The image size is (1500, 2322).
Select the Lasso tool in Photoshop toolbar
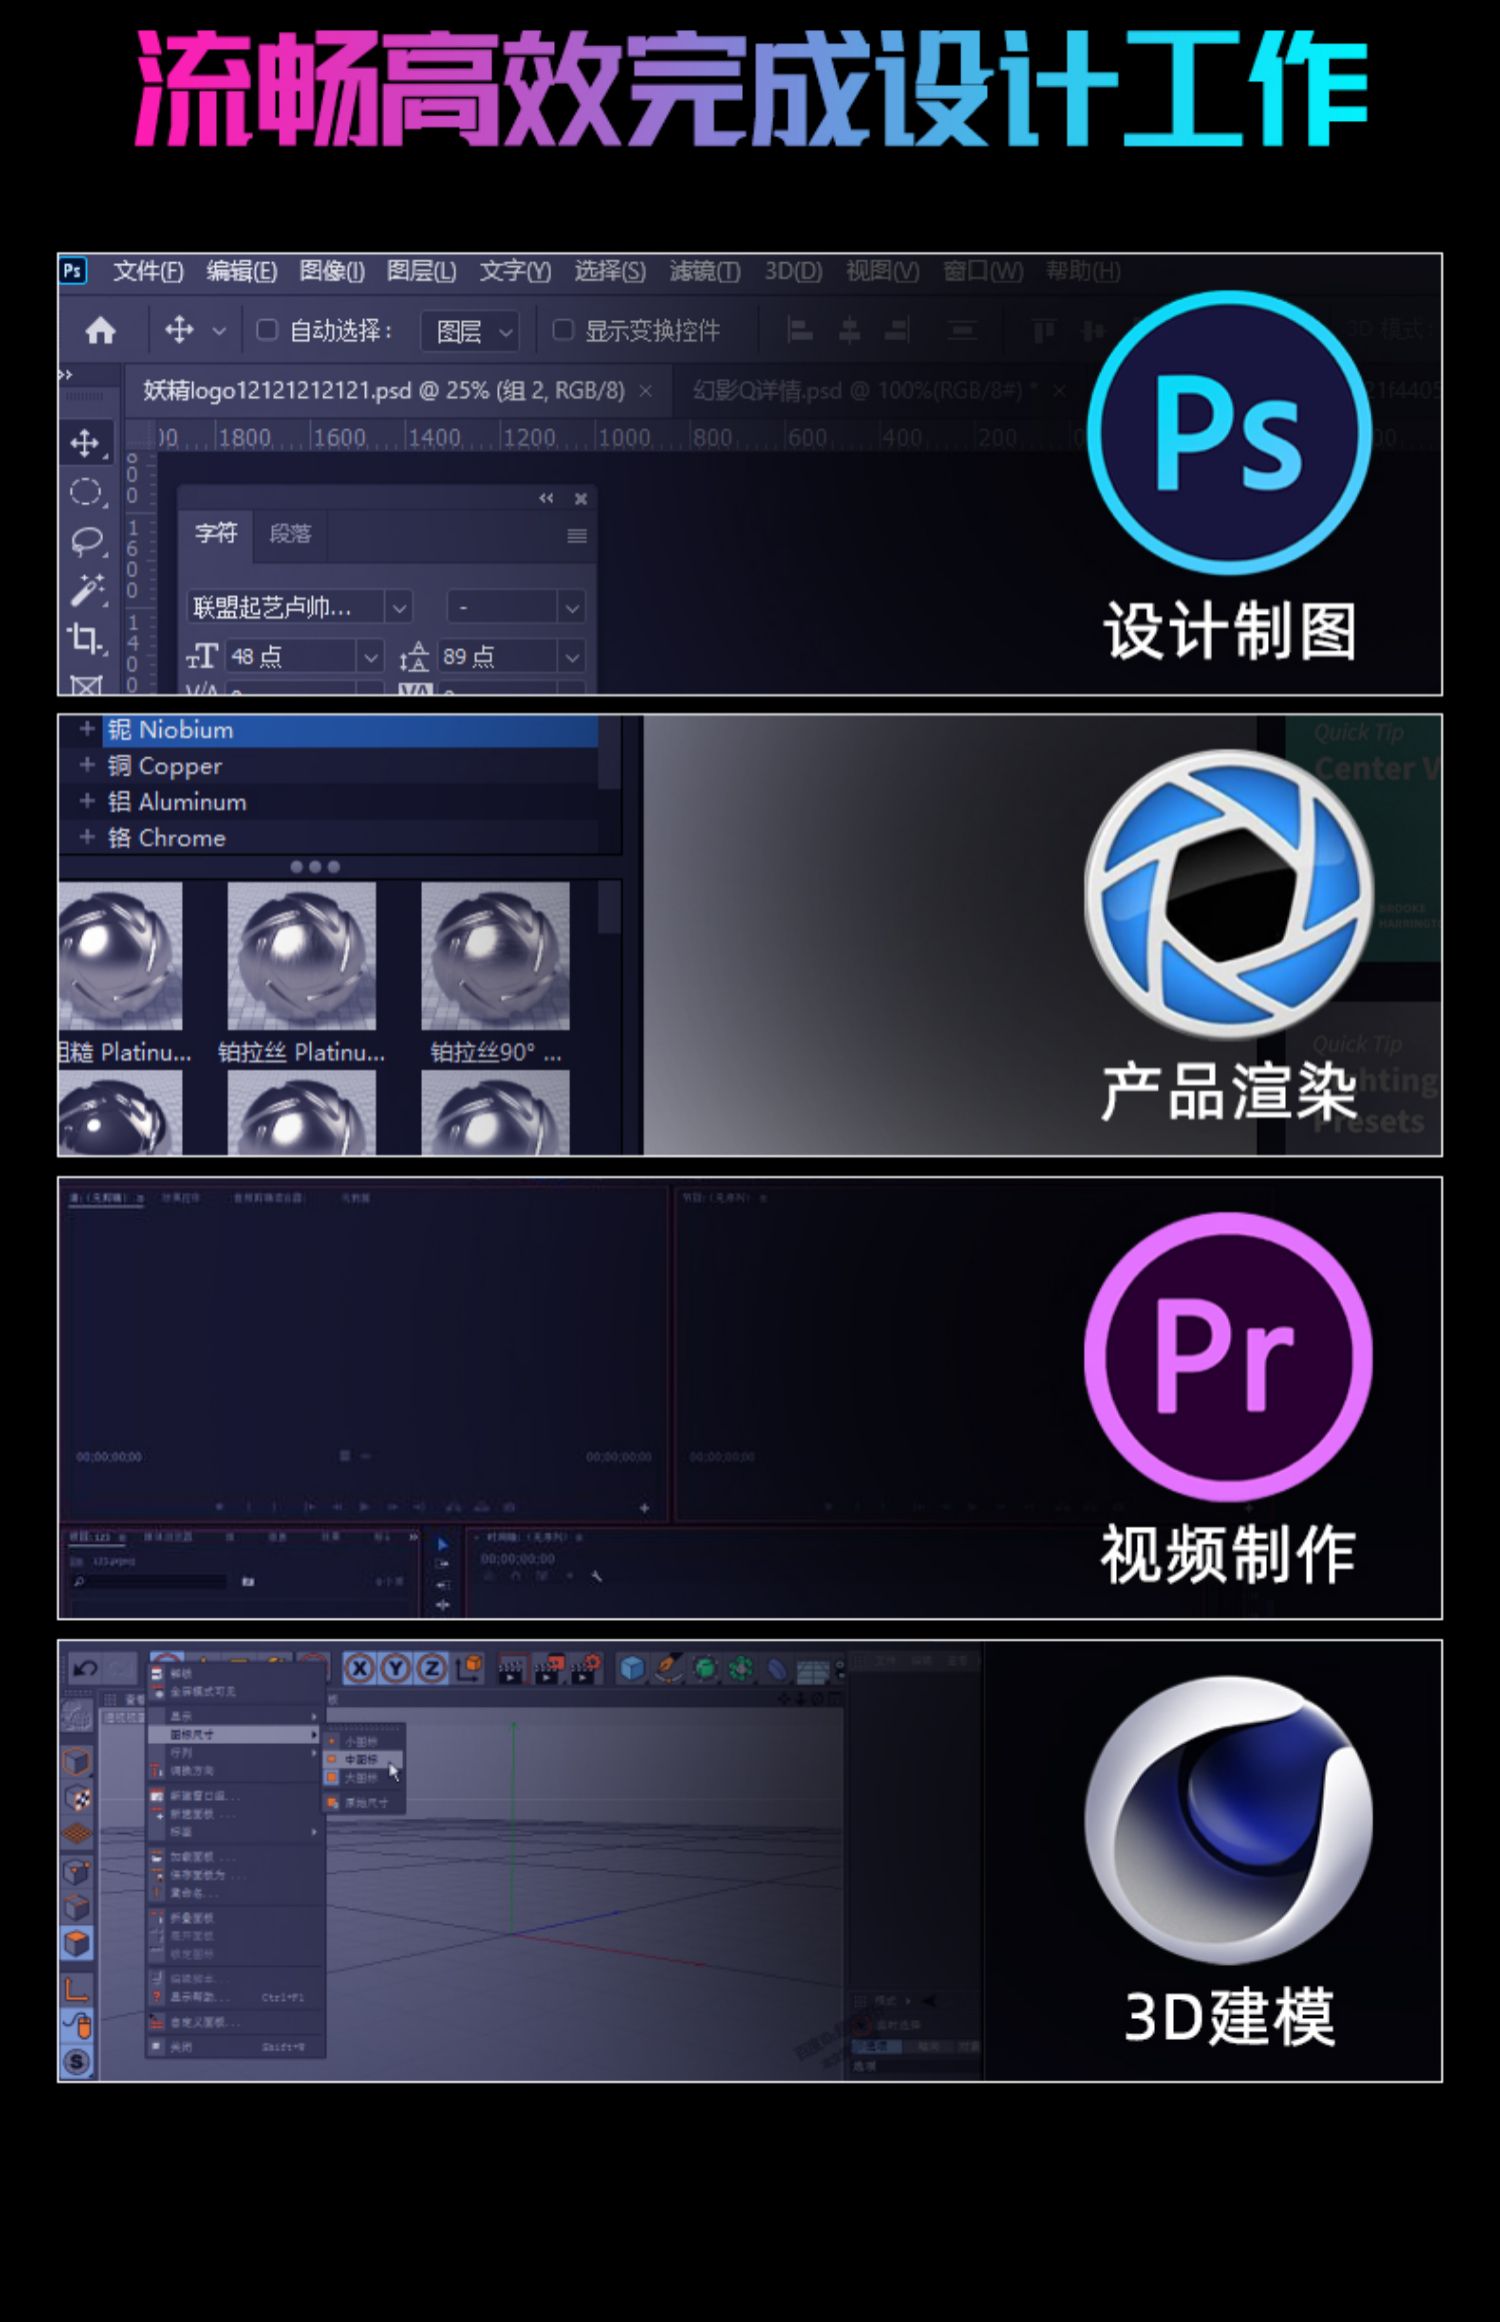(x=88, y=541)
